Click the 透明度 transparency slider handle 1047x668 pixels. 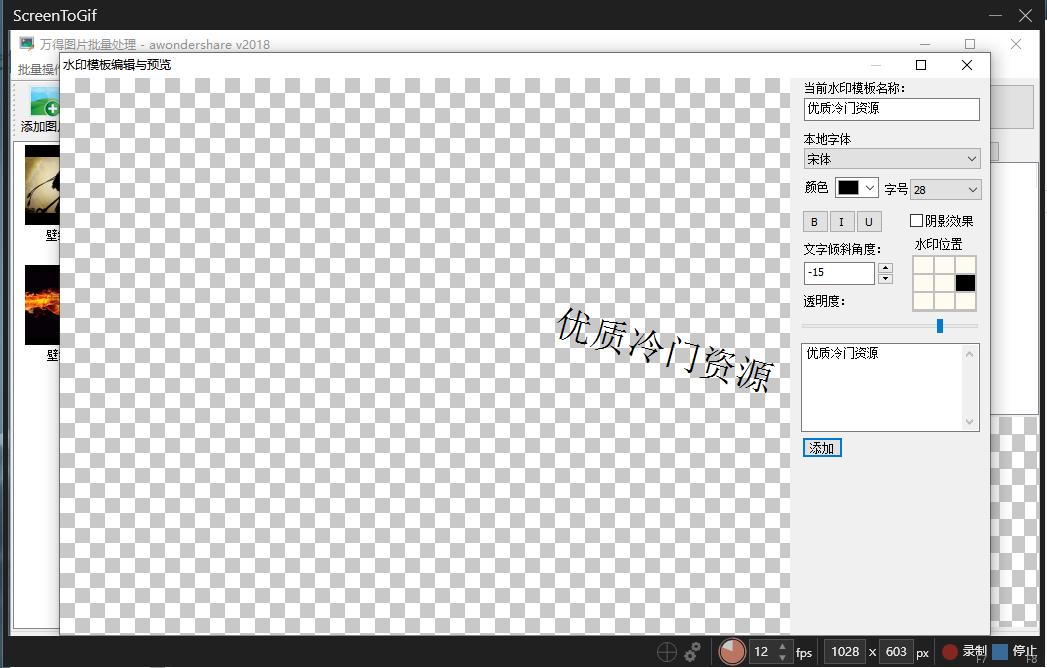[939, 326]
